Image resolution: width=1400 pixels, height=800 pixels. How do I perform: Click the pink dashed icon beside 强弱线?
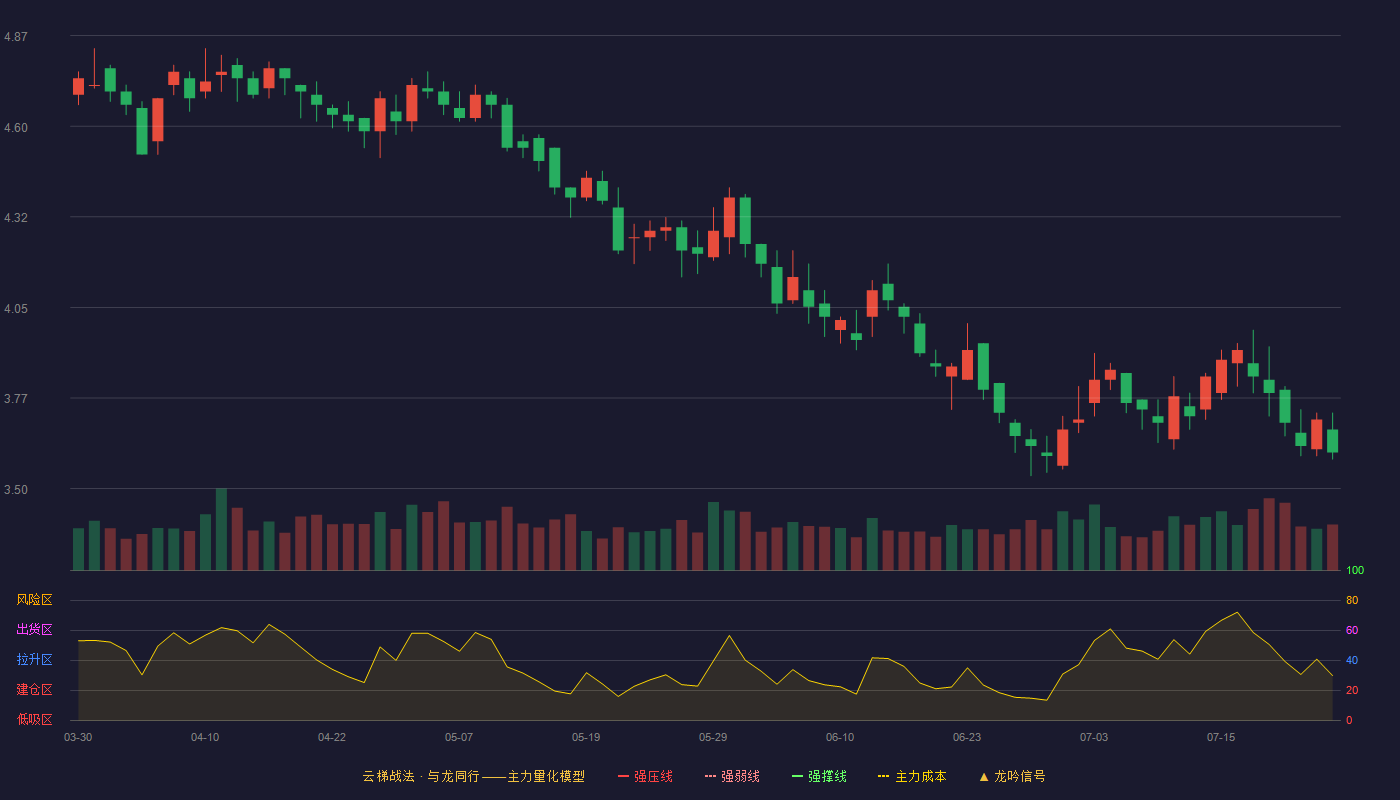pyautogui.click(x=710, y=776)
